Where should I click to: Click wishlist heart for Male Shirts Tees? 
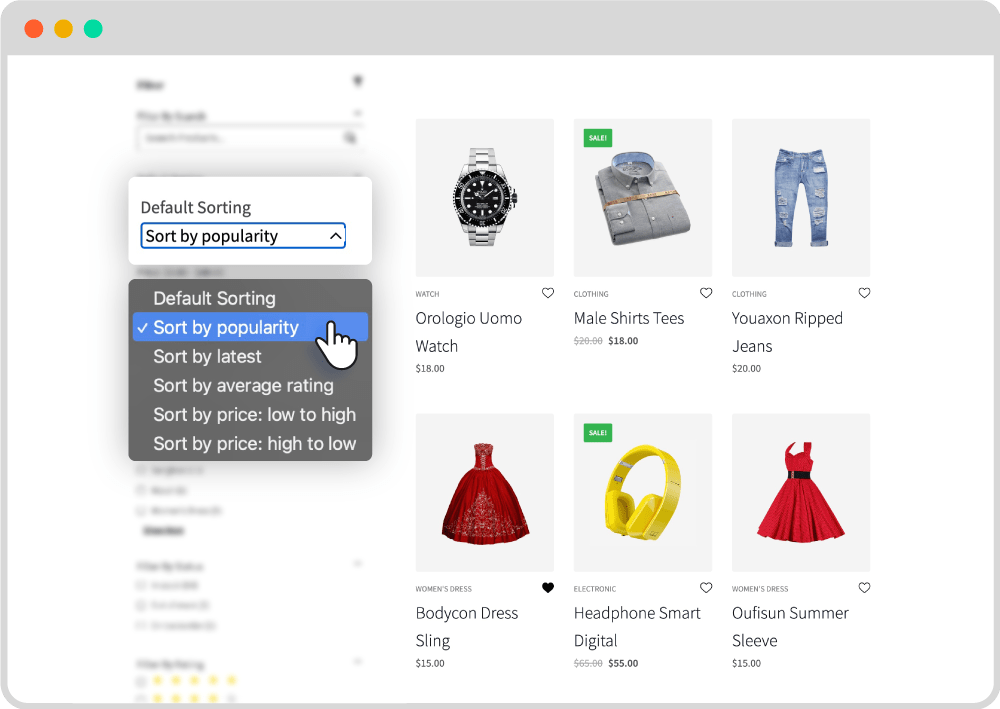click(706, 293)
